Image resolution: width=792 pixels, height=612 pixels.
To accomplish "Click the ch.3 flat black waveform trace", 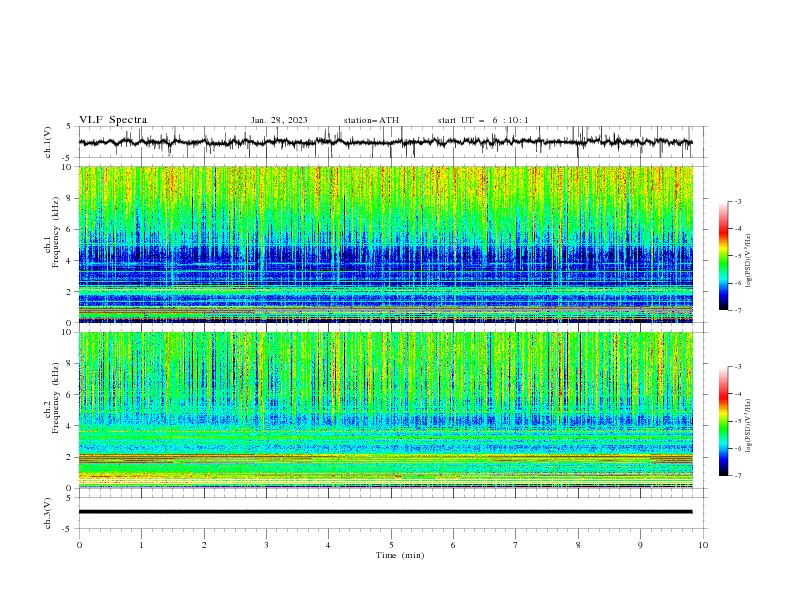I will pyautogui.click(x=385, y=512).
